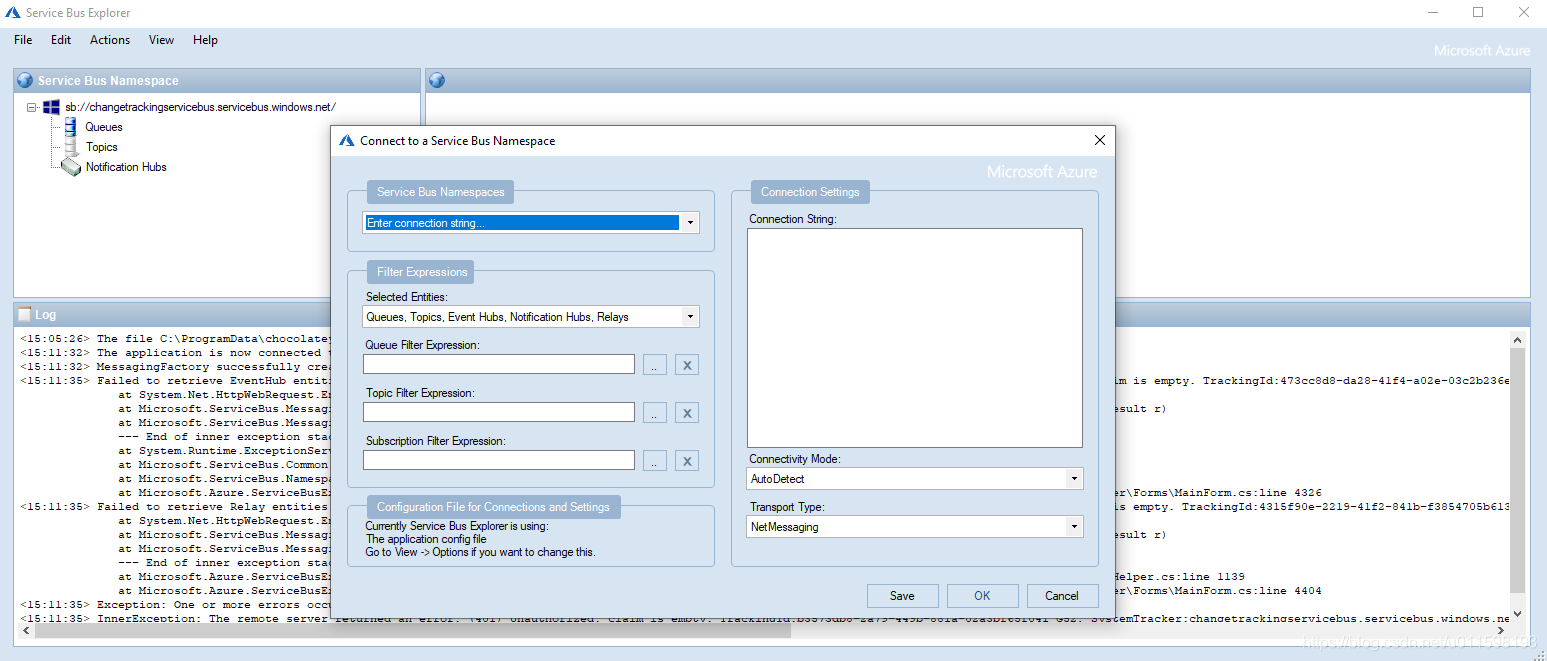Open the Topic Filter Expression editor button
This screenshot has height=661, width=1547.
[655, 413]
